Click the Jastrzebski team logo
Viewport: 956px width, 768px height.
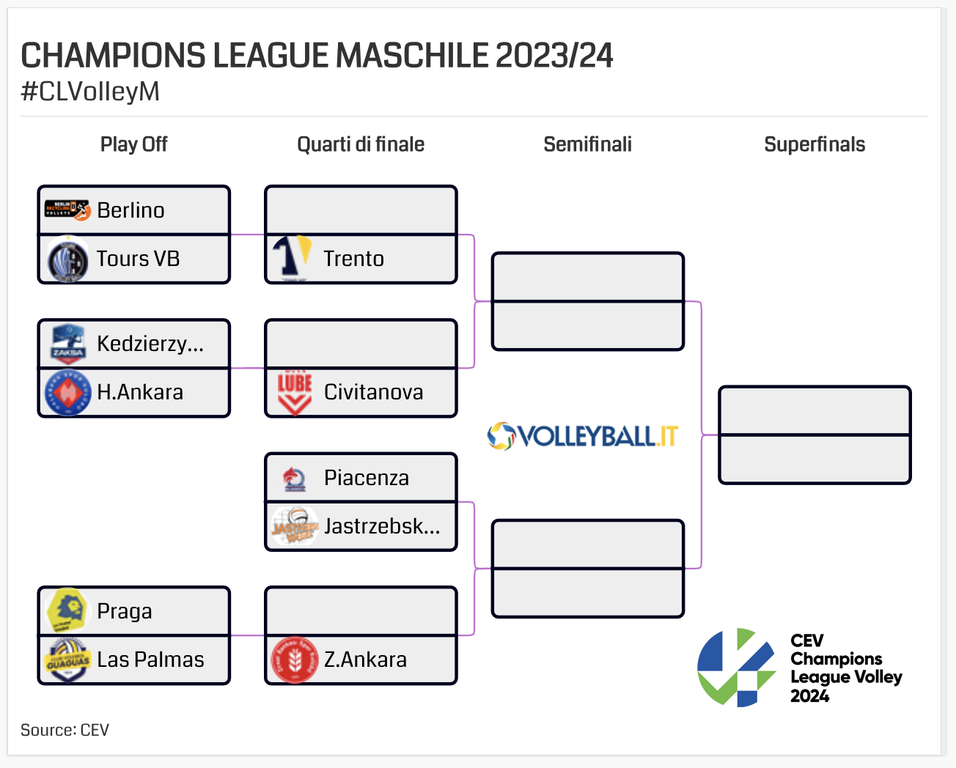tap(294, 526)
